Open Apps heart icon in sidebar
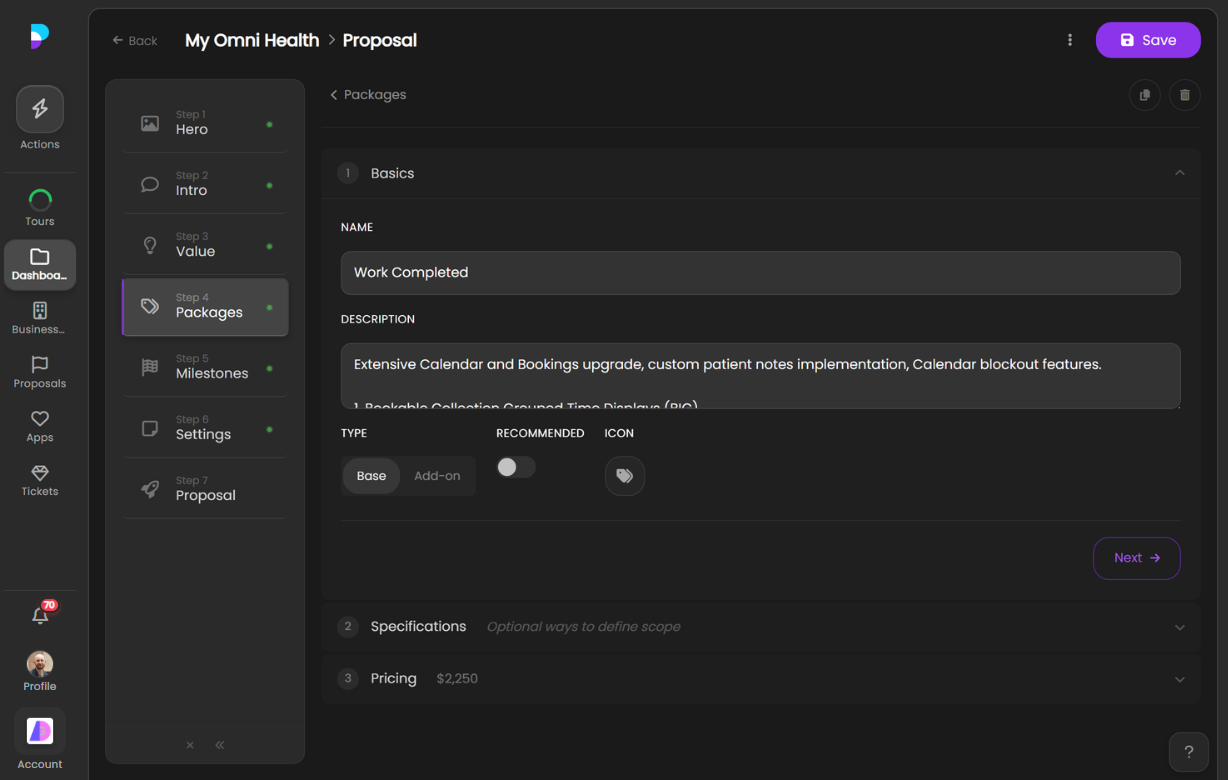Screen dimensions: 1228x780 pyautogui.click(x=40, y=426)
